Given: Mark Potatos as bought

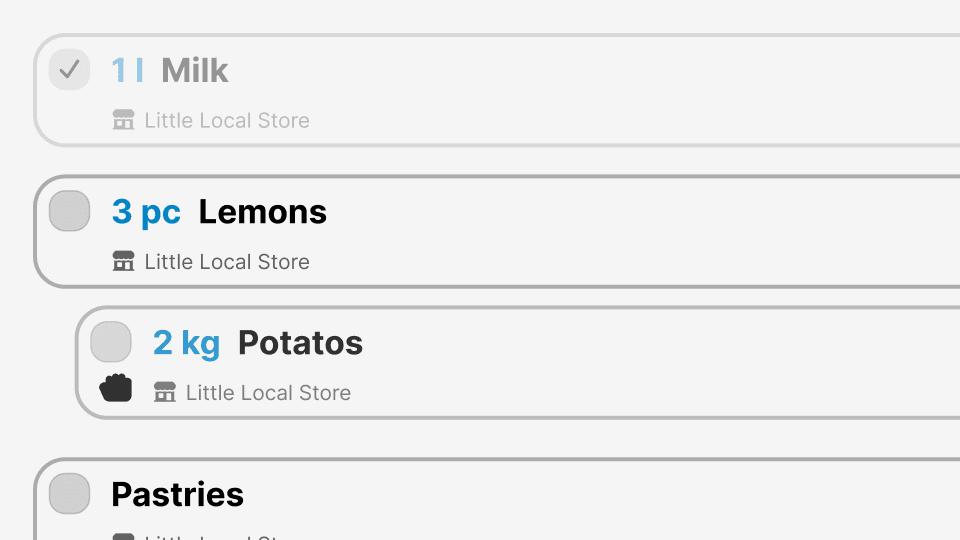Looking at the screenshot, I should point(111,342).
